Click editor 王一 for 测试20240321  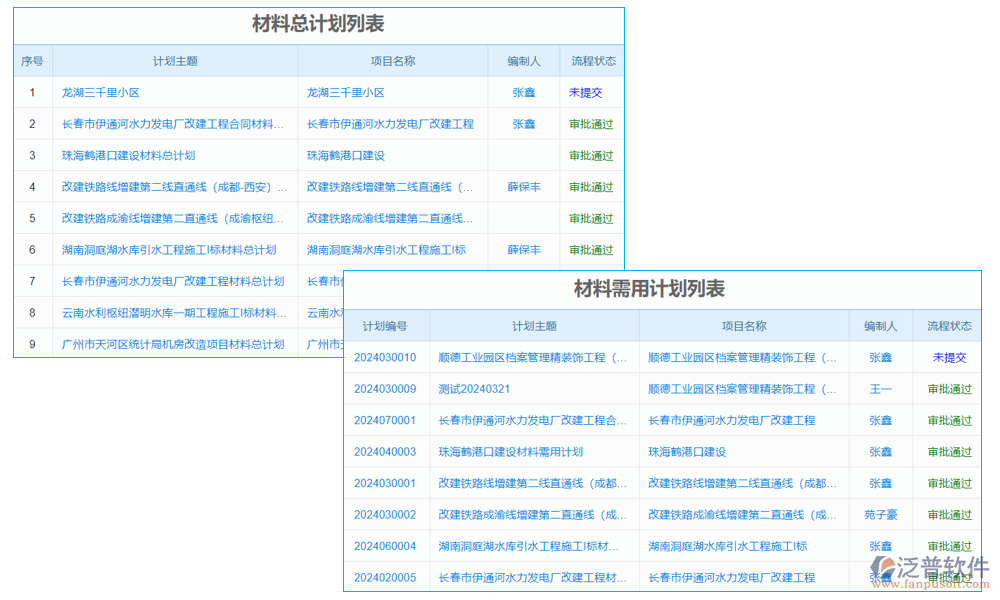pyautogui.click(x=880, y=389)
